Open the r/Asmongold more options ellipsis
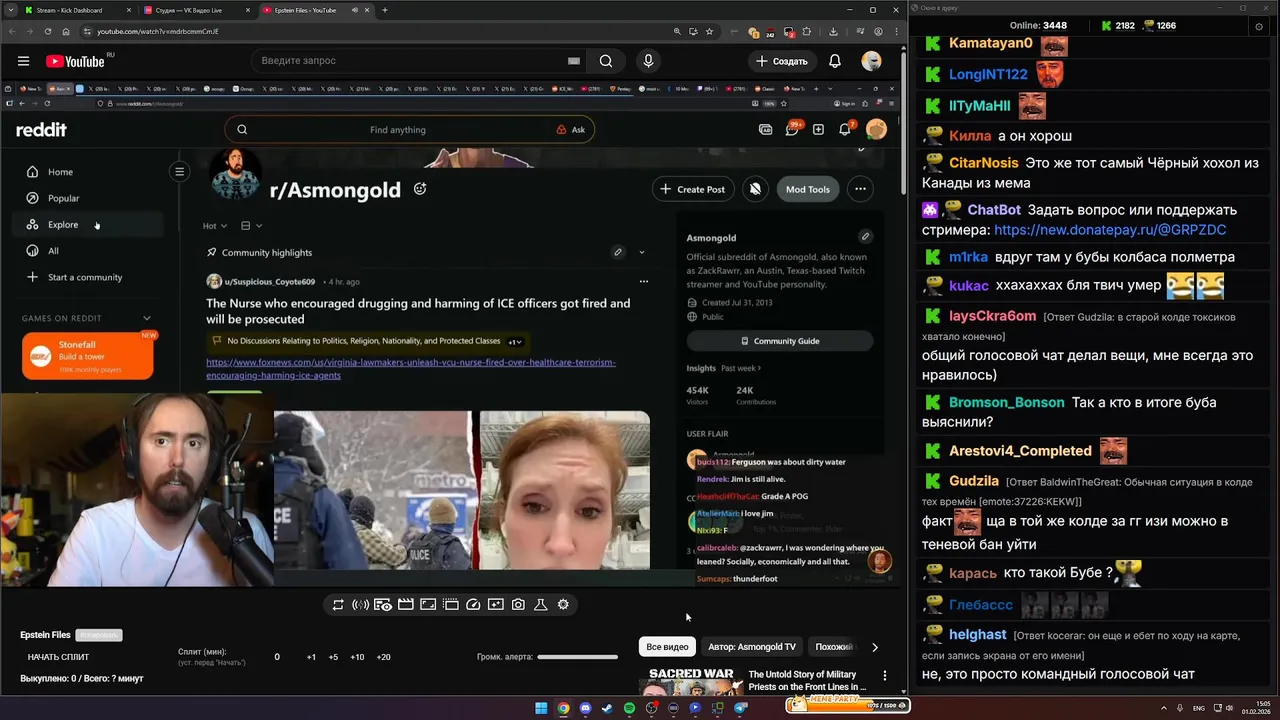This screenshot has width=1280, height=720. (x=860, y=189)
